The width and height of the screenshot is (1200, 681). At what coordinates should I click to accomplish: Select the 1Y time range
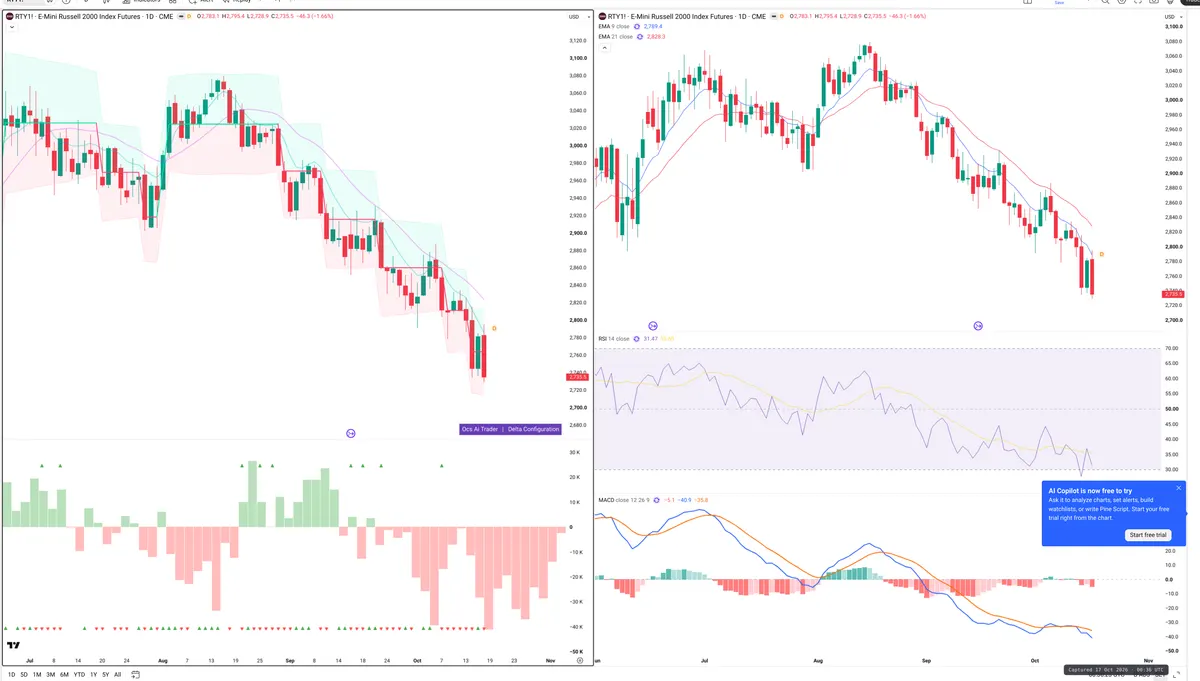pos(93,674)
